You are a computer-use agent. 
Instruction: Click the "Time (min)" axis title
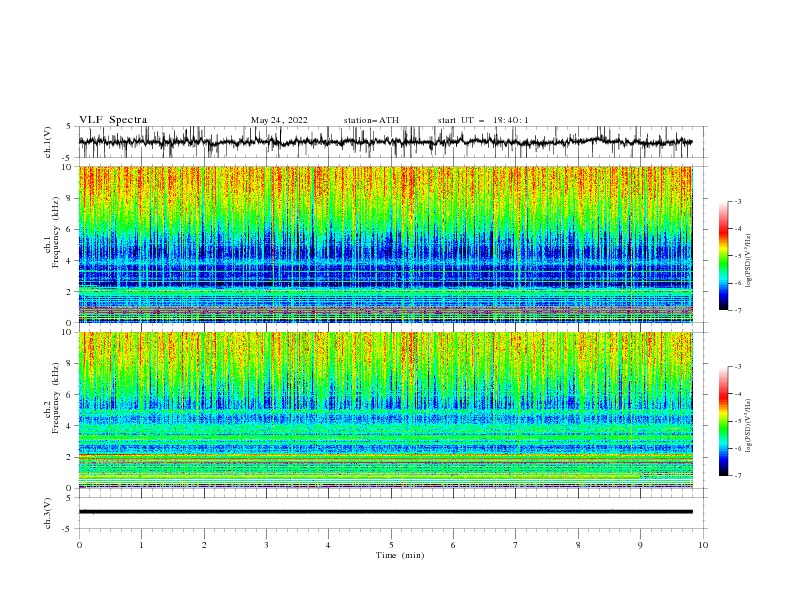pyautogui.click(x=400, y=555)
